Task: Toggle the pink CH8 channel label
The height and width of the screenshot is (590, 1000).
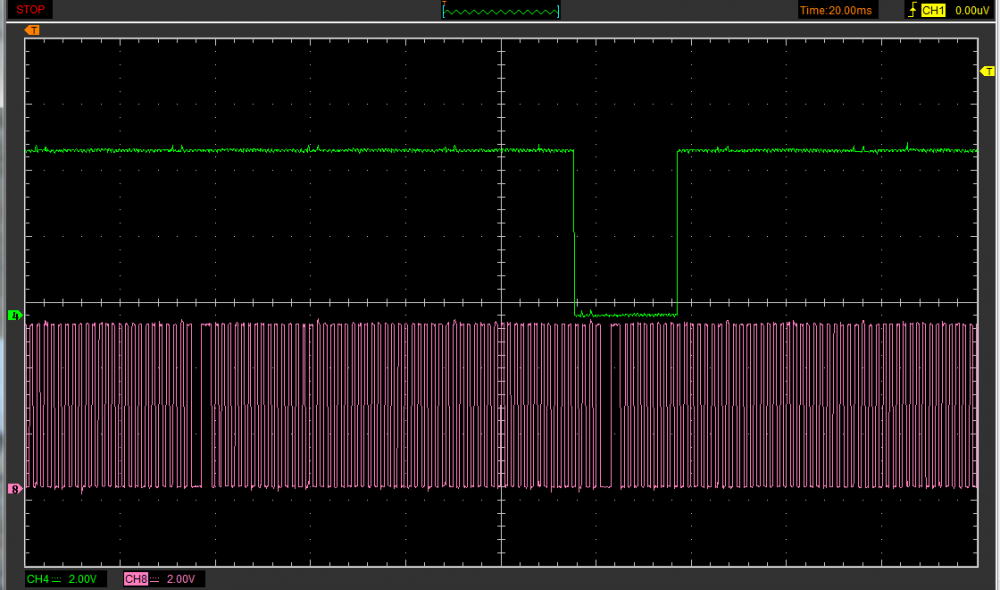Action: pyautogui.click(x=135, y=579)
